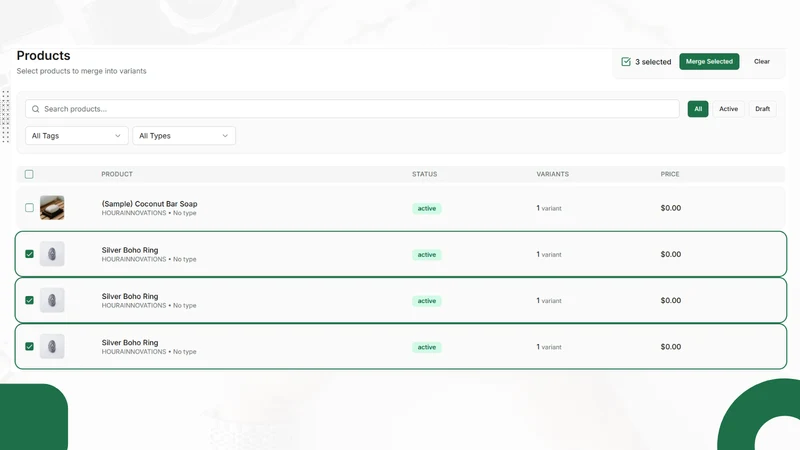Focus the Search products field

point(352,109)
